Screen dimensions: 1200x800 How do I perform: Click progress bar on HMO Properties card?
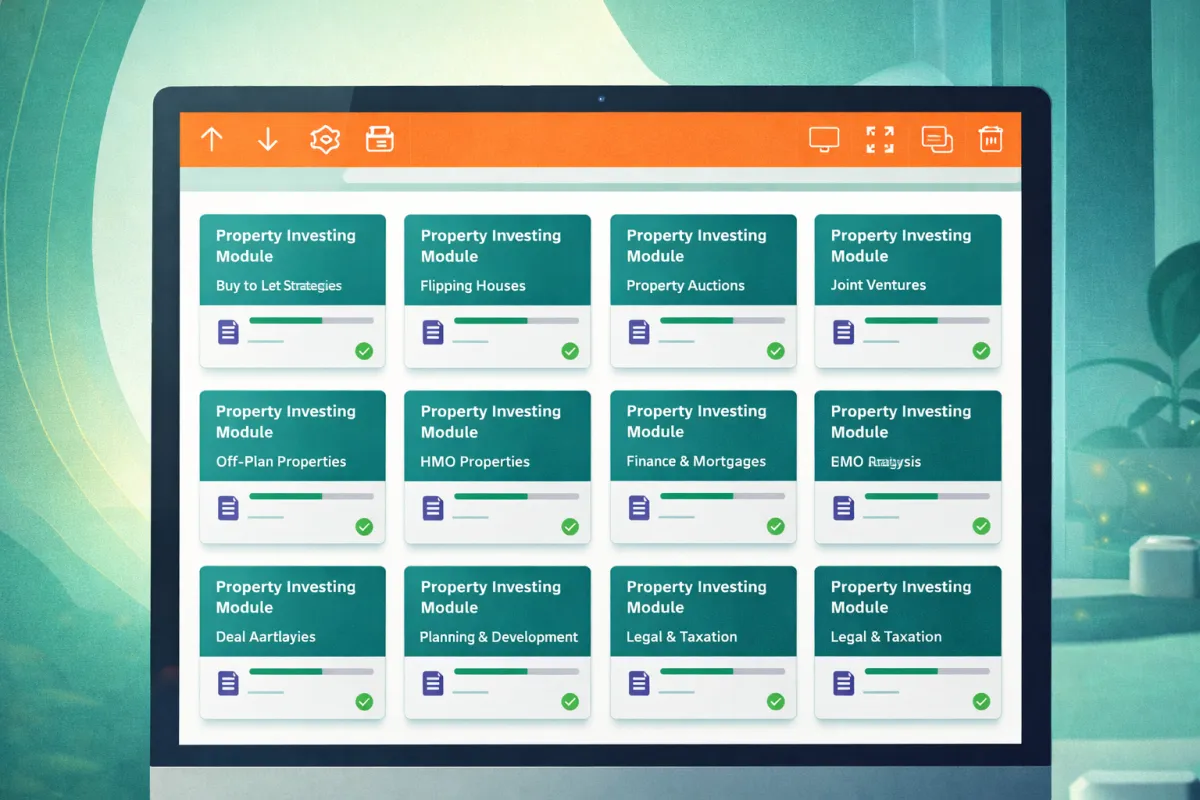[516, 496]
